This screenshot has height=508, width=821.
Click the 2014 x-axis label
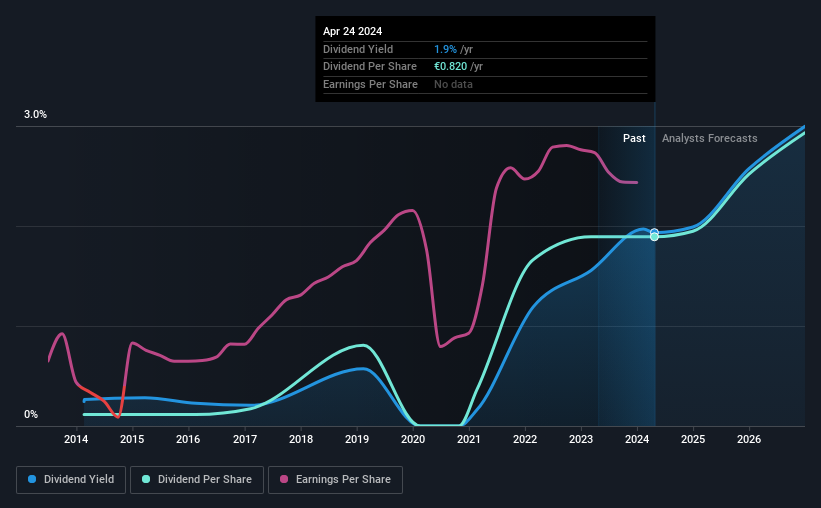76,439
